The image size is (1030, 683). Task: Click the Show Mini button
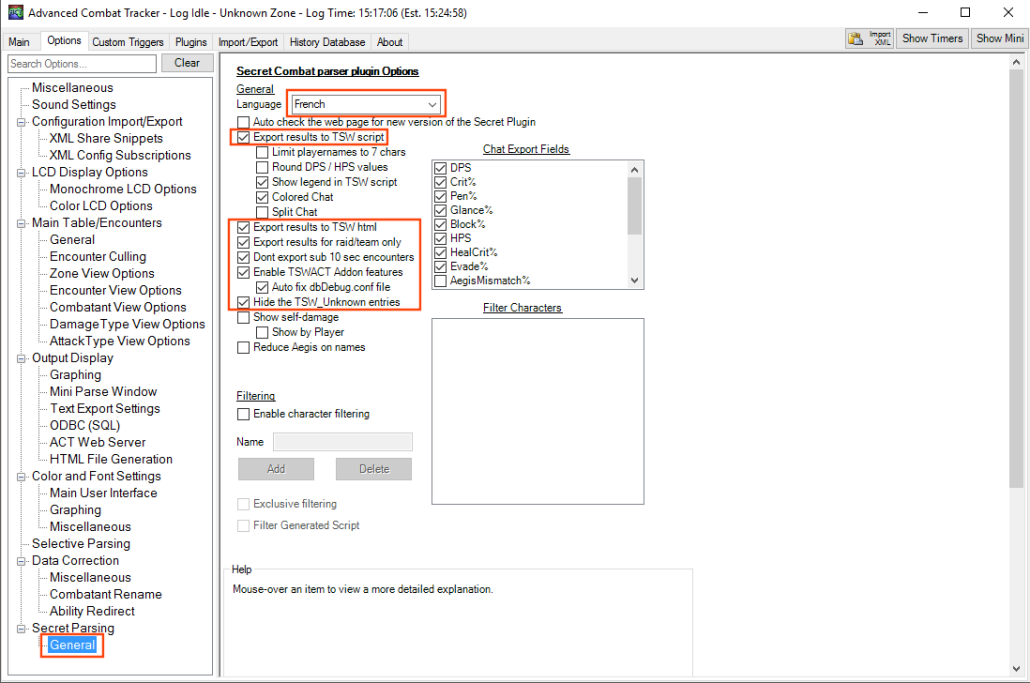click(x=999, y=39)
